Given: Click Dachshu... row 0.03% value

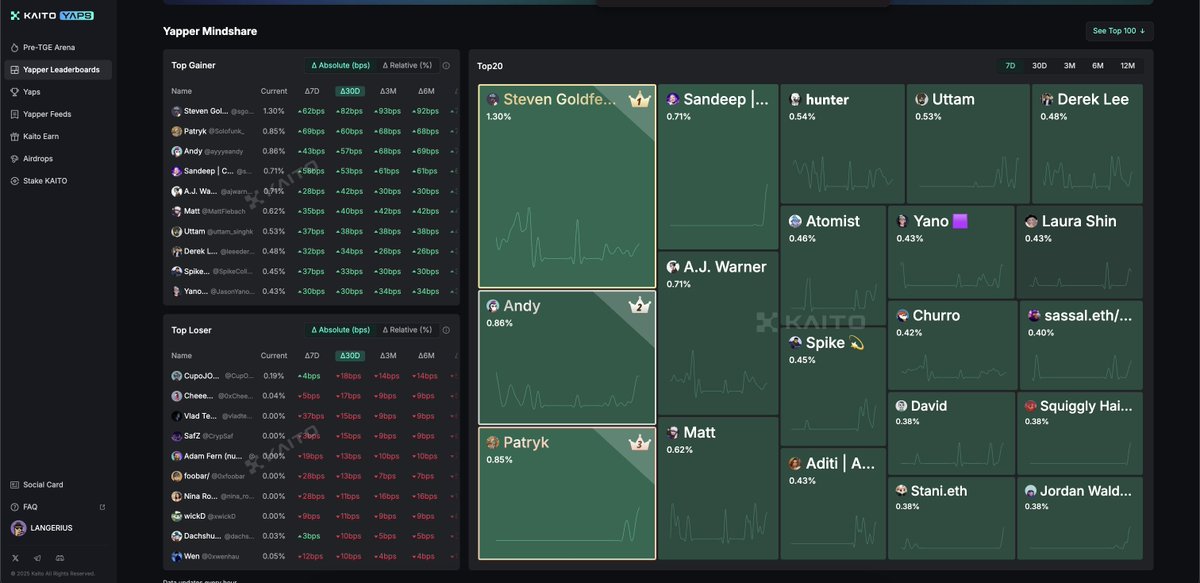Looking at the screenshot, I should click(273, 536).
